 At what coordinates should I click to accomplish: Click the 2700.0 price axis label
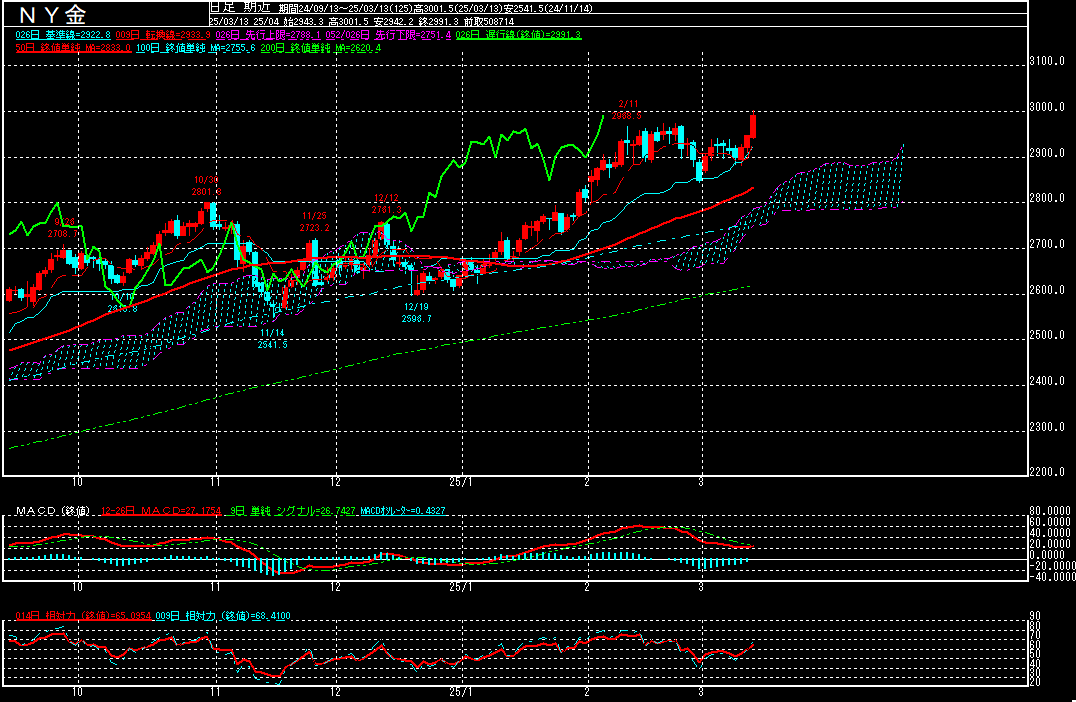tap(1047, 244)
